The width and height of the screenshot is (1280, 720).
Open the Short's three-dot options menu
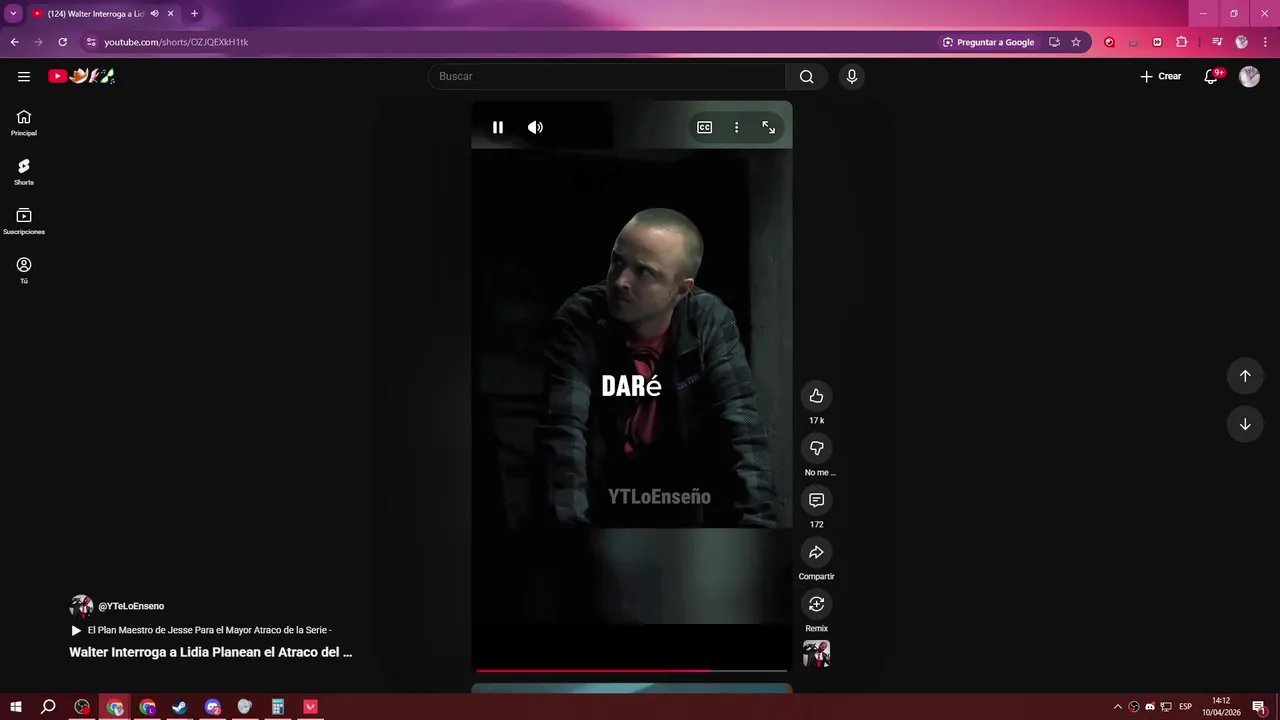[737, 127]
